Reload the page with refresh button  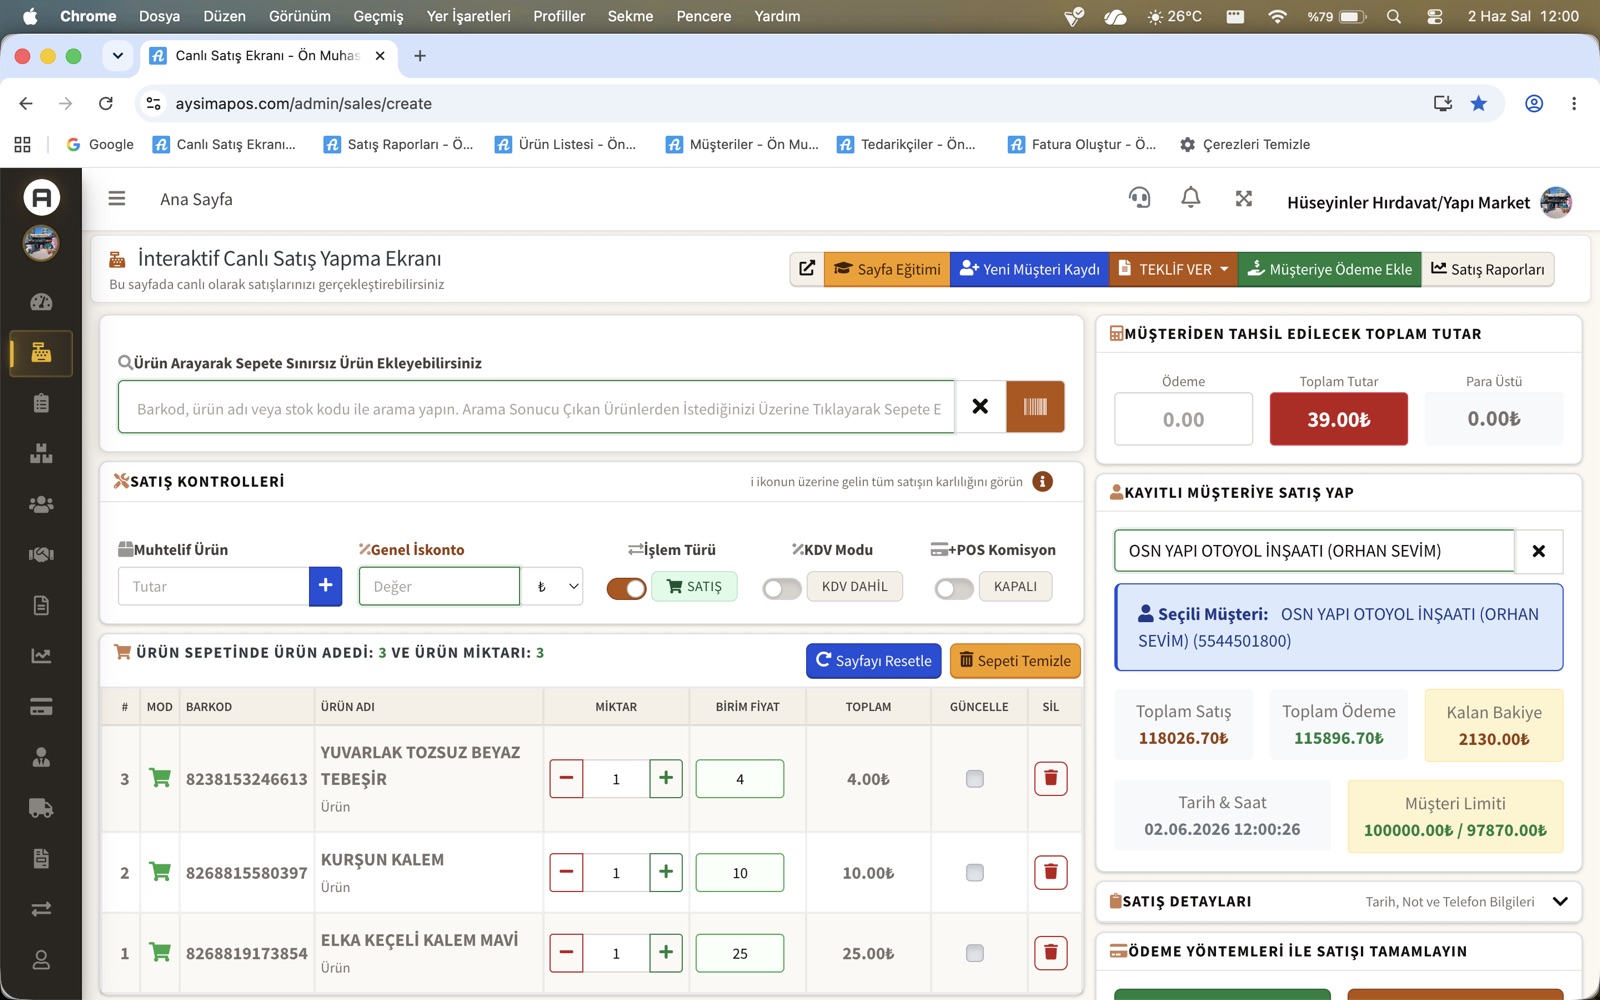point(106,103)
